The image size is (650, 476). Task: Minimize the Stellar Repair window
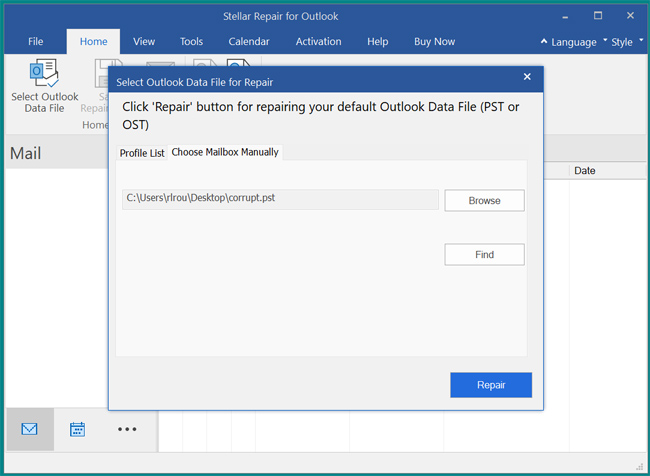tap(565, 17)
